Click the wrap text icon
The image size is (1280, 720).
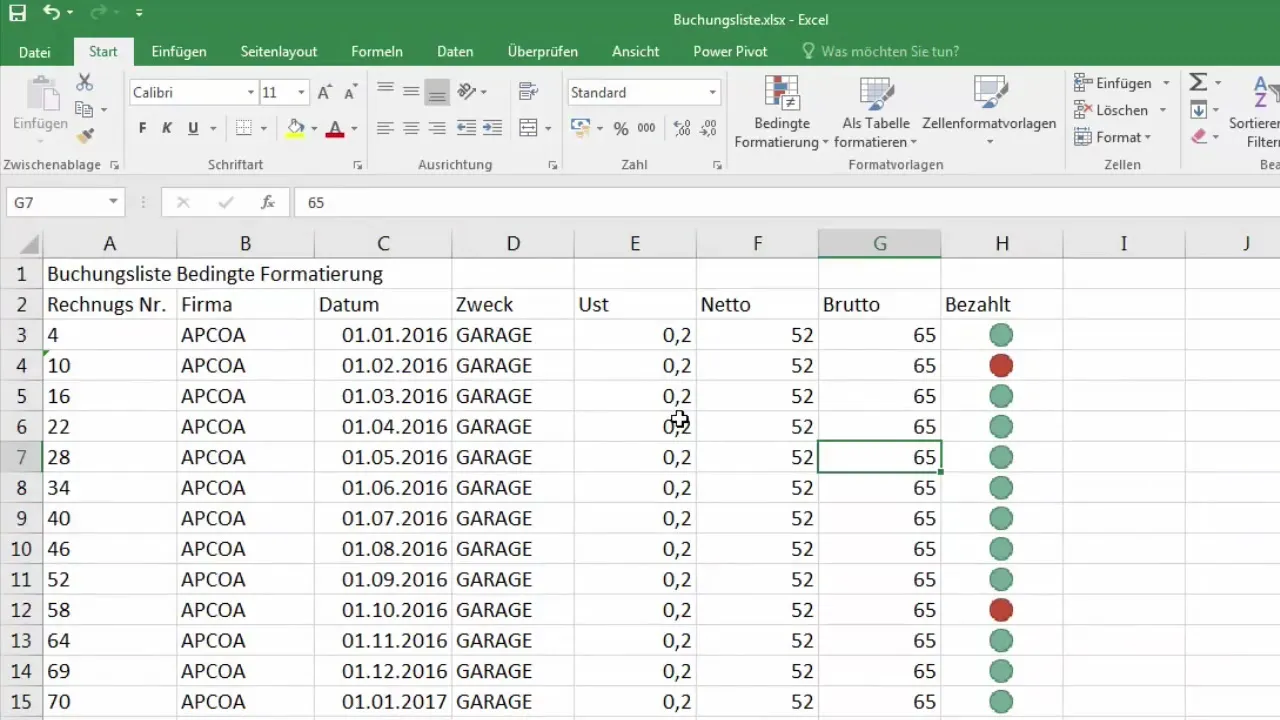[529, 91]
